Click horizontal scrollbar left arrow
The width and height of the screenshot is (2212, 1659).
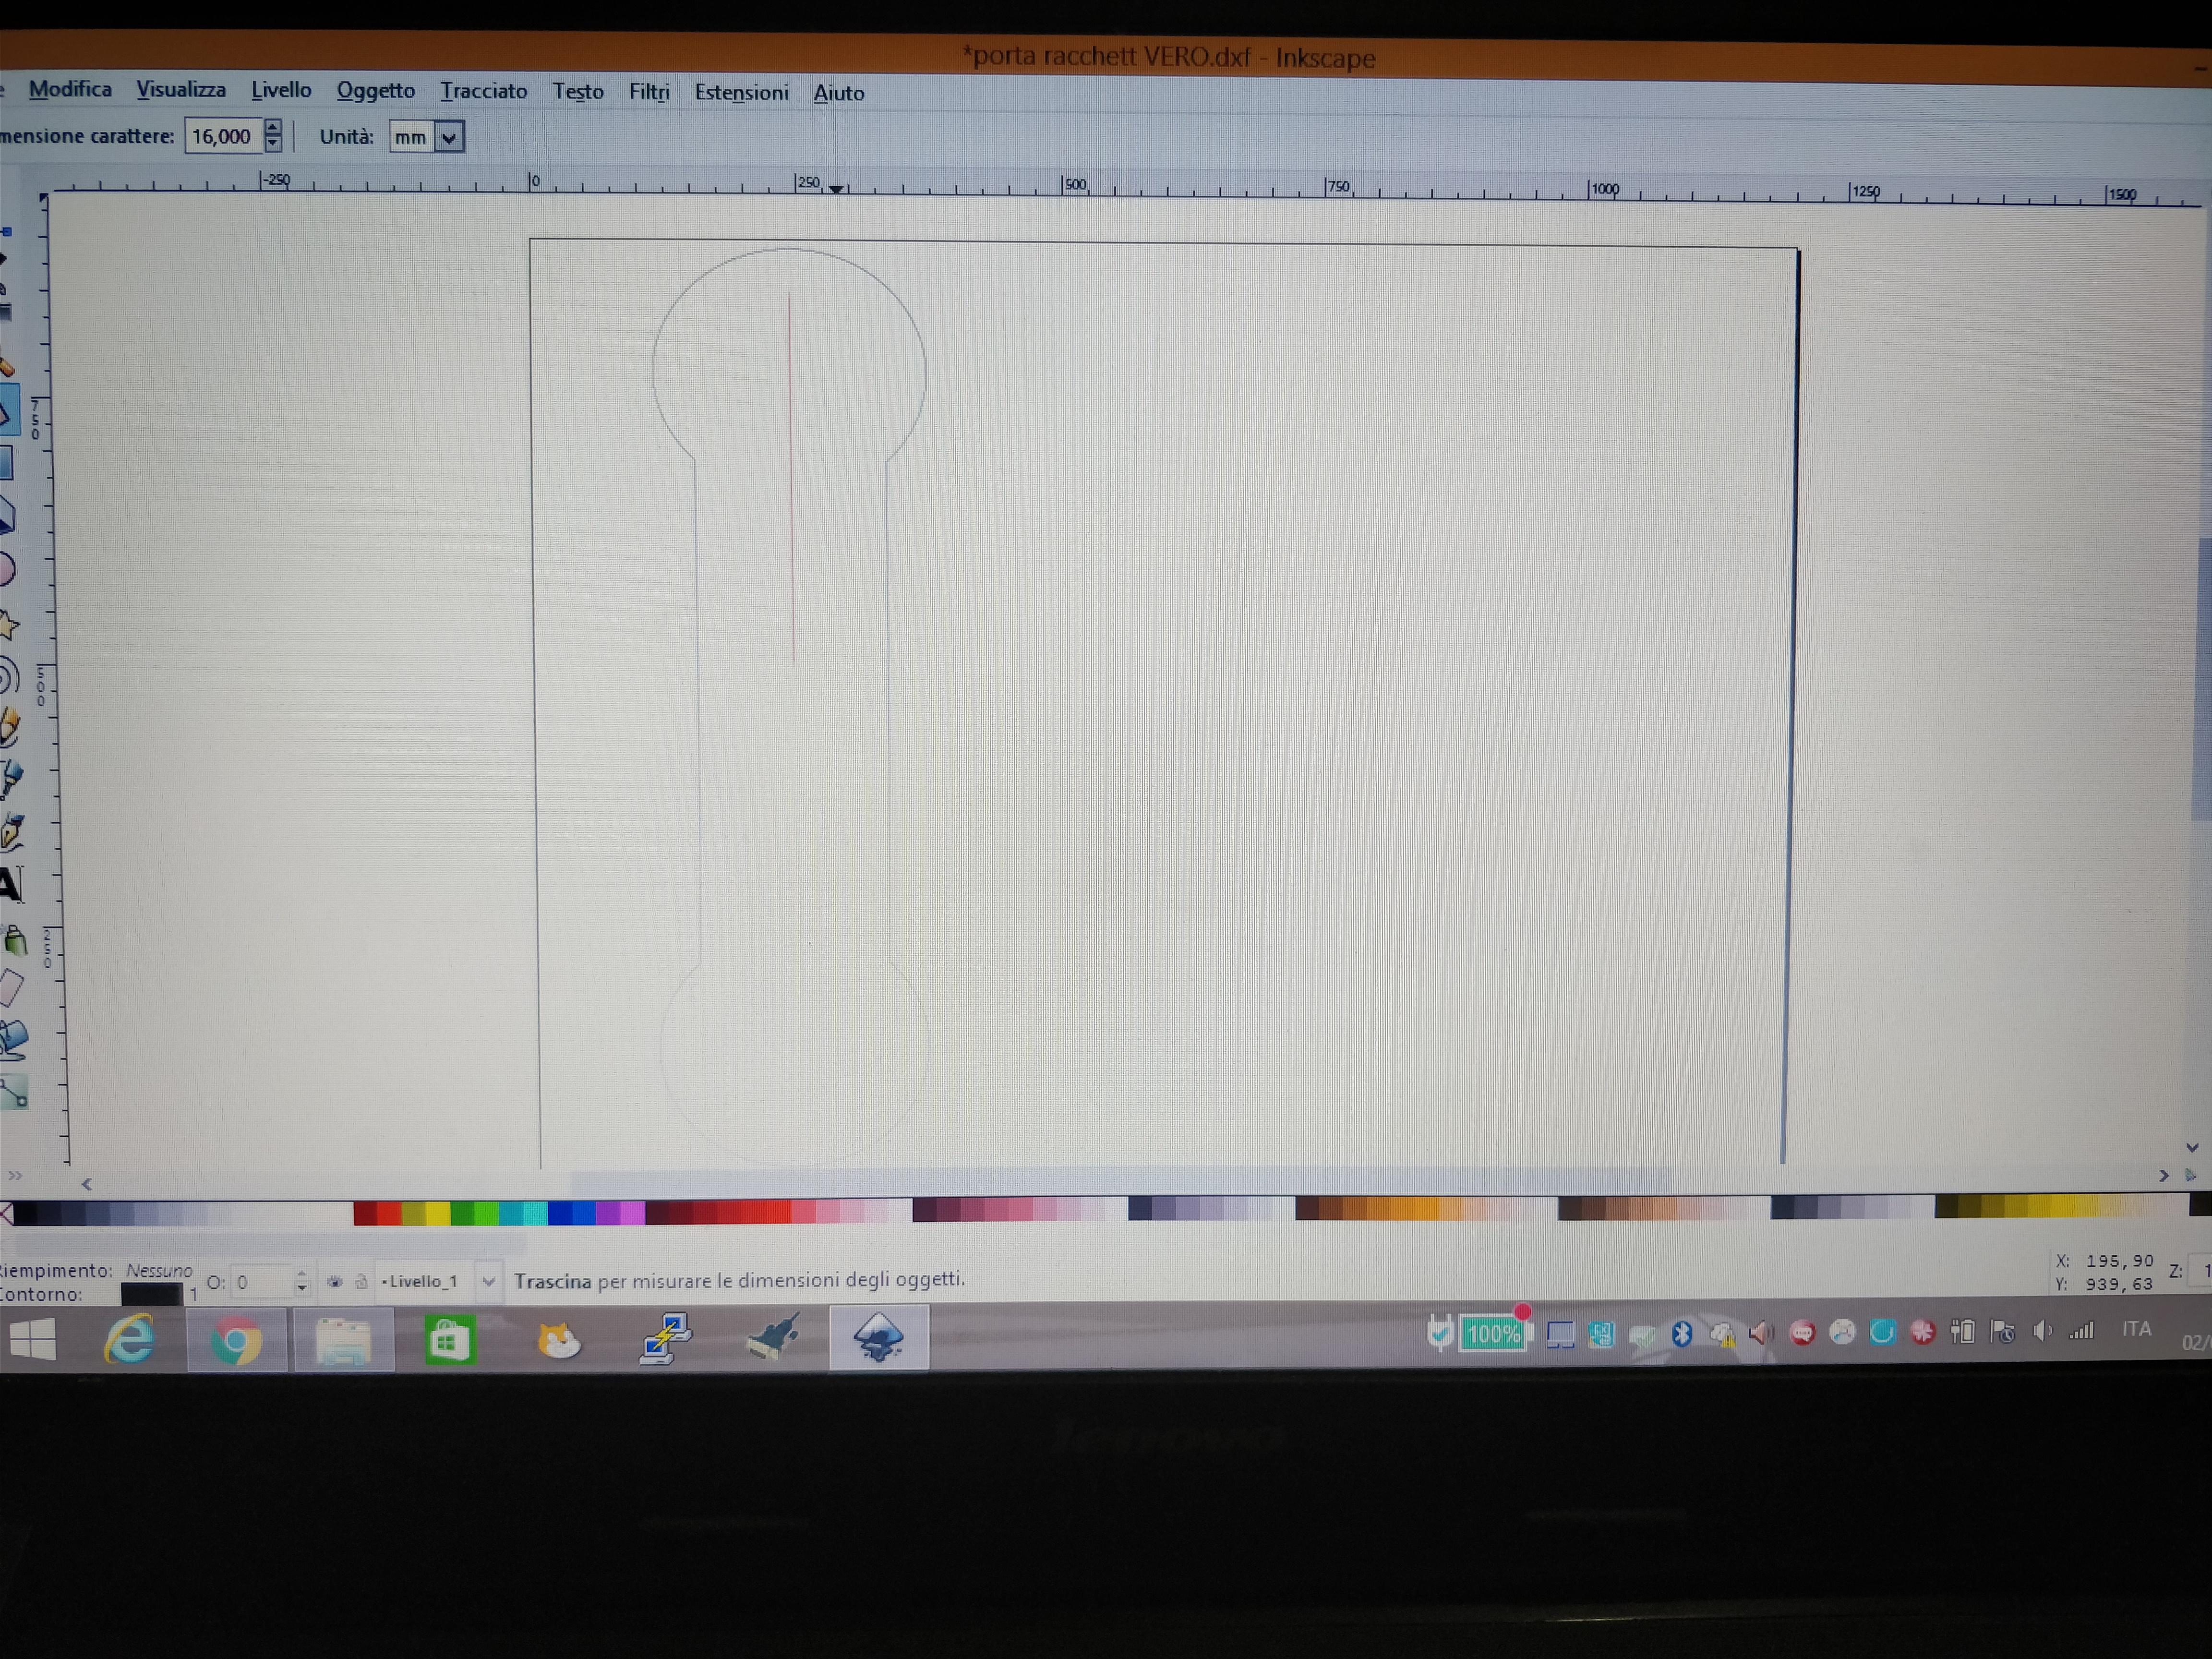click(x=87, y=1184)
